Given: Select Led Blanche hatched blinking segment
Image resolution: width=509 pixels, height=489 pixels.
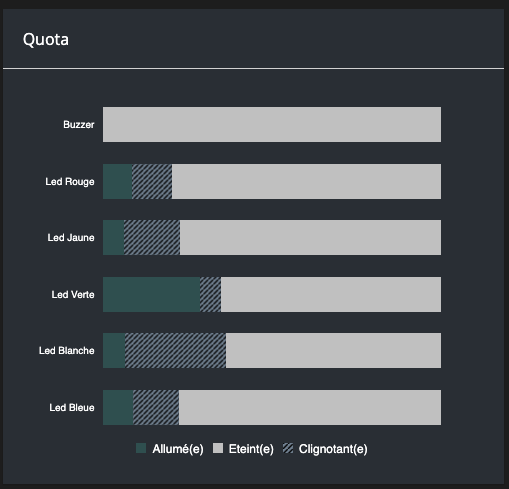Looking at the screenshot, I should click(x=175, y=350).
